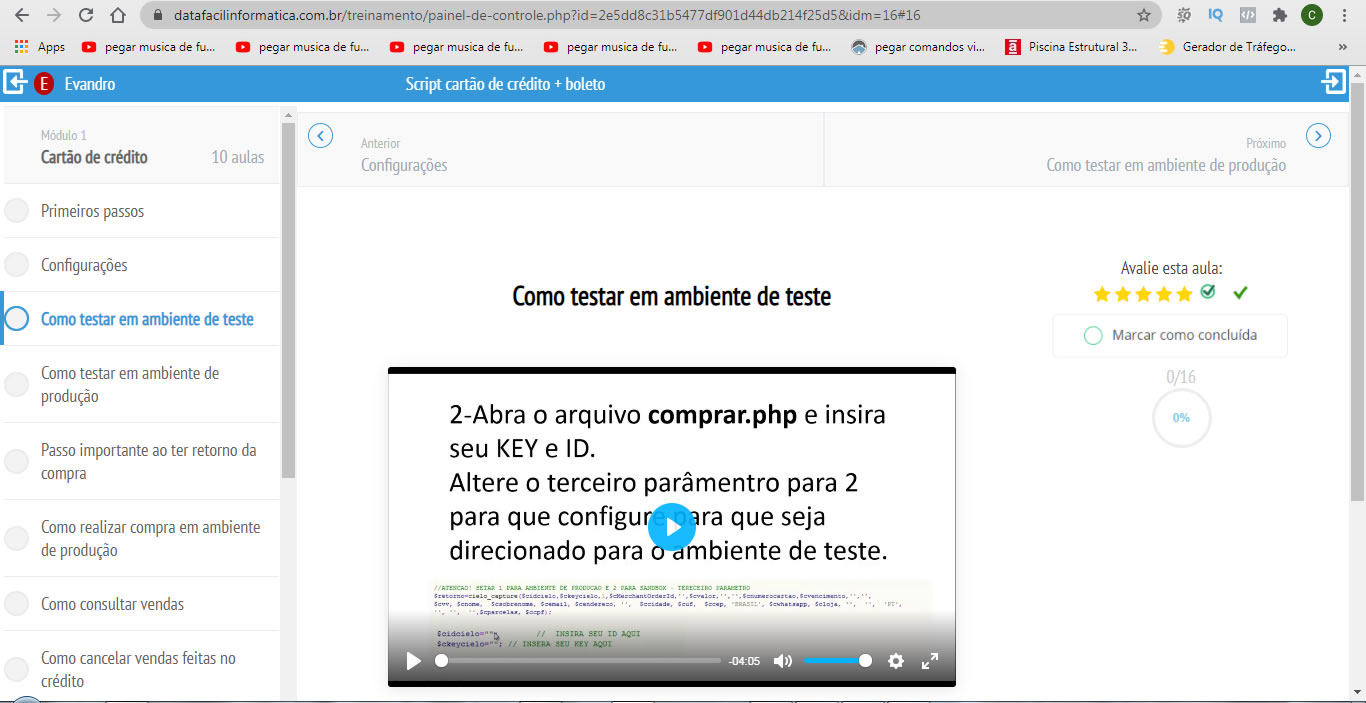Select Como testar em ambiente de produção lesson
The height and width of the screenshot is (703, 1366).
130,385
